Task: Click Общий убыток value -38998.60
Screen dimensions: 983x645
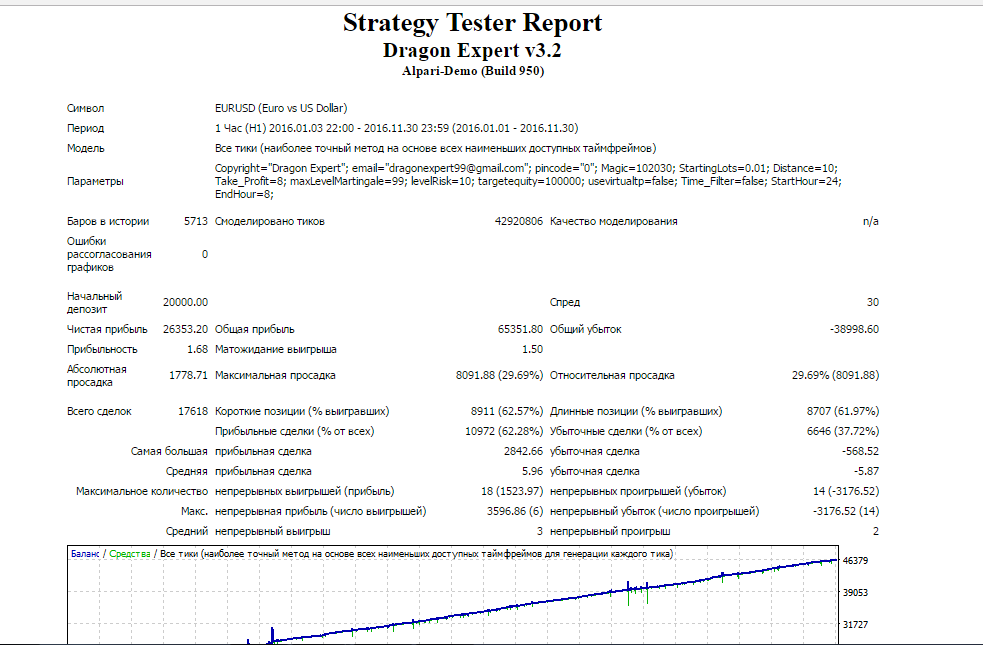Action: pos(854,329)
